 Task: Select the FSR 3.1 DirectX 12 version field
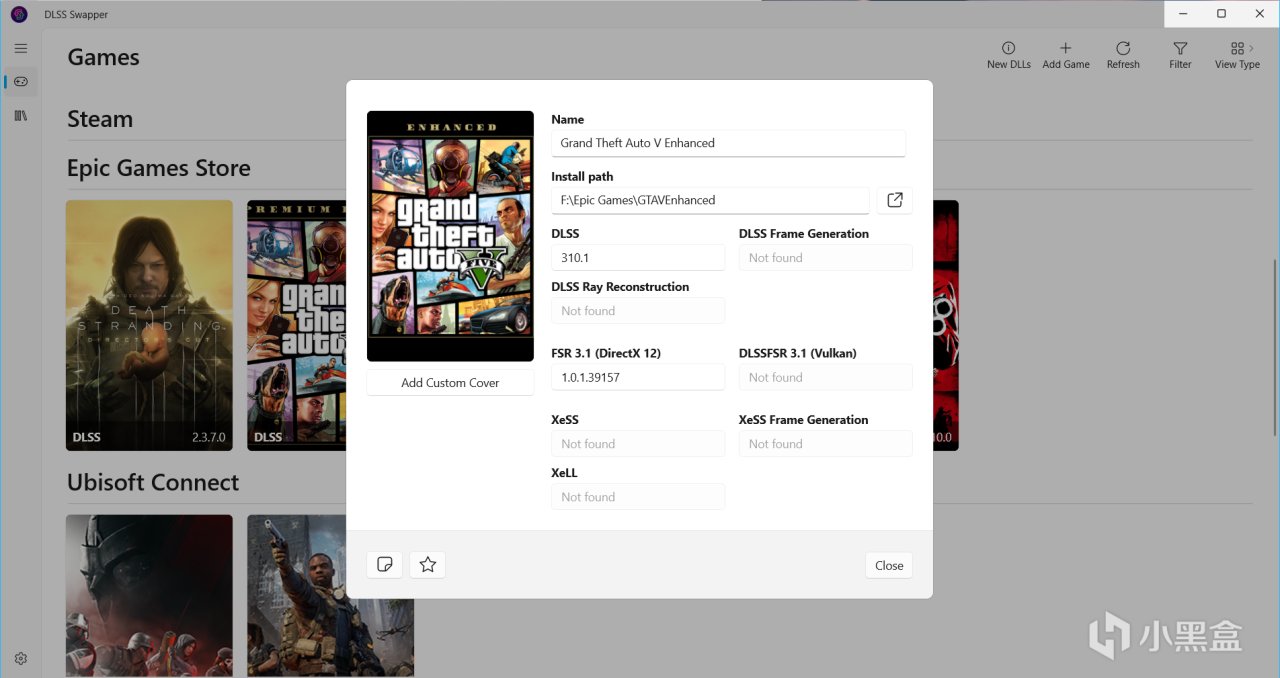(638, 377)
